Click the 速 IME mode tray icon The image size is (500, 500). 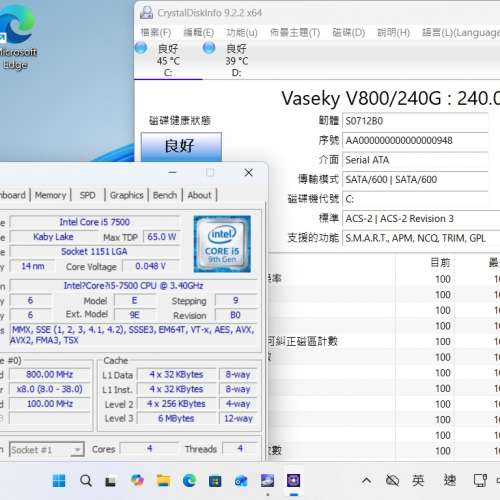pos(449,480)
